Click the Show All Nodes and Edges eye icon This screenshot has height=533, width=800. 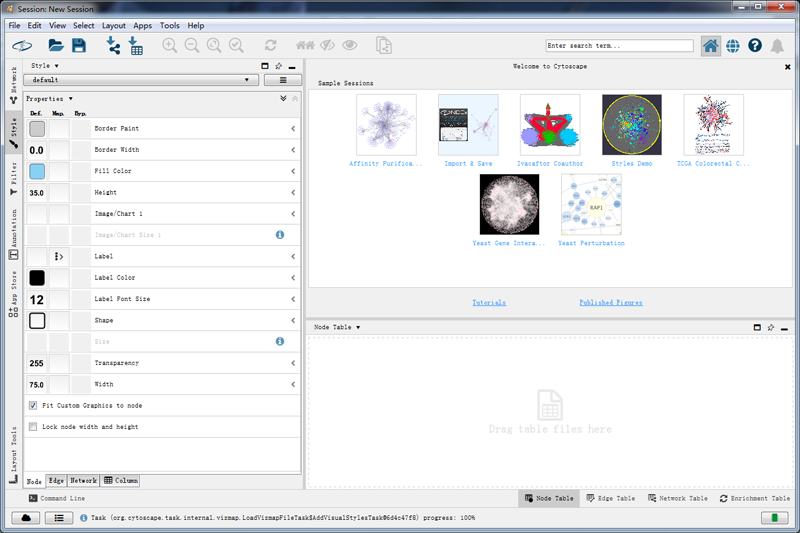tap(349, 45)
